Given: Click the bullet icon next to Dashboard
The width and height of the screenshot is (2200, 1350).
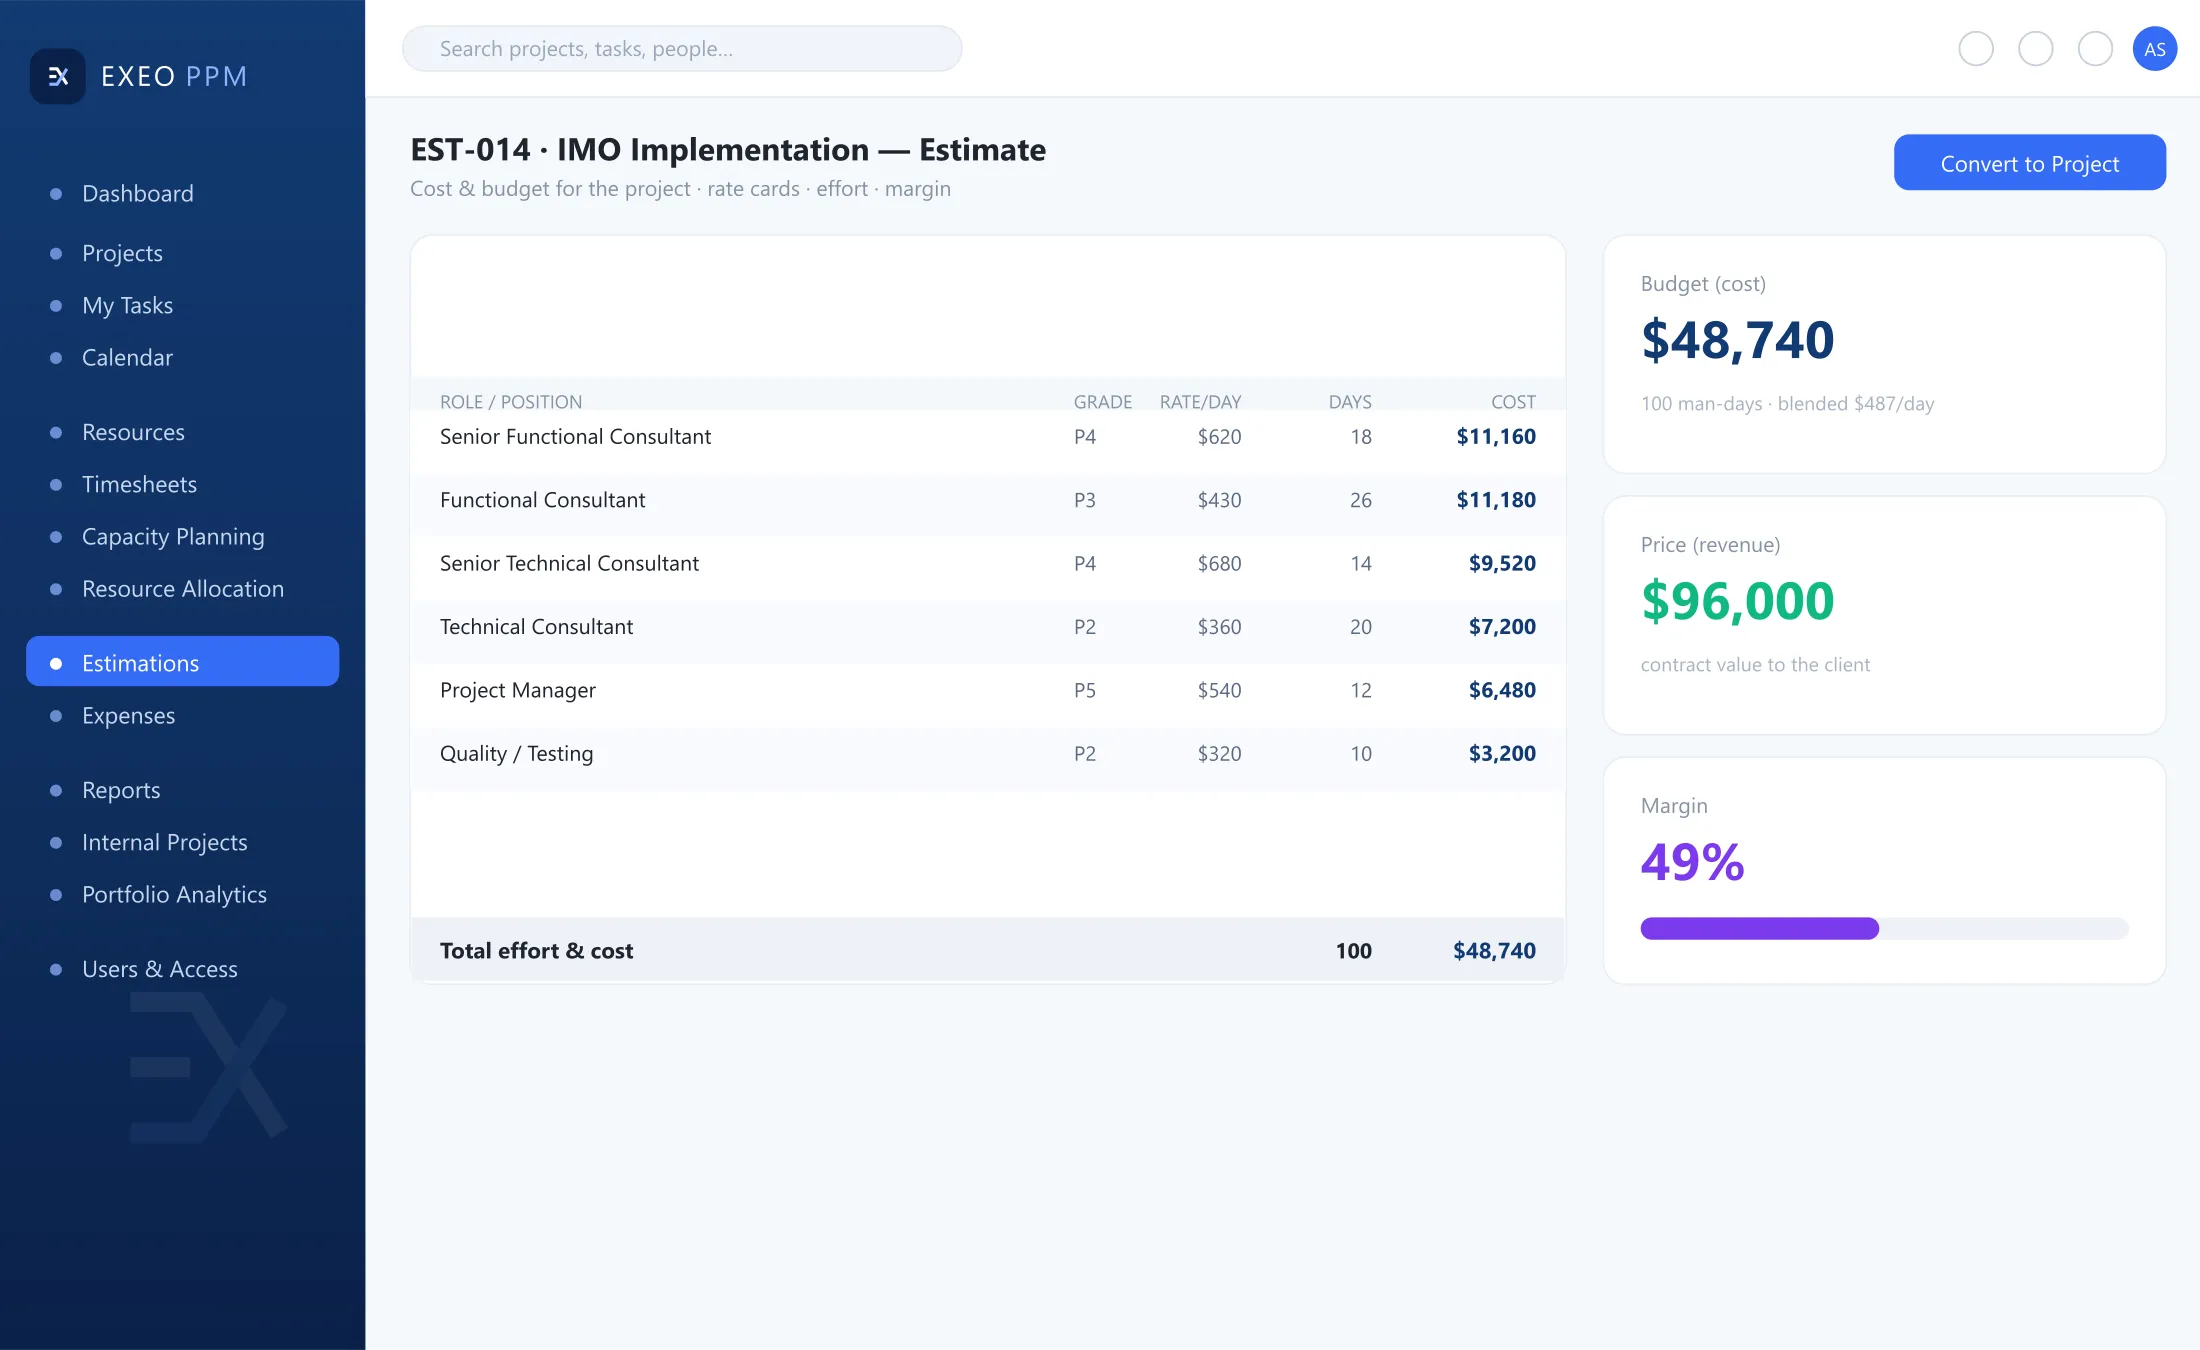Looking at the screenshot, I should click(56, 194).
